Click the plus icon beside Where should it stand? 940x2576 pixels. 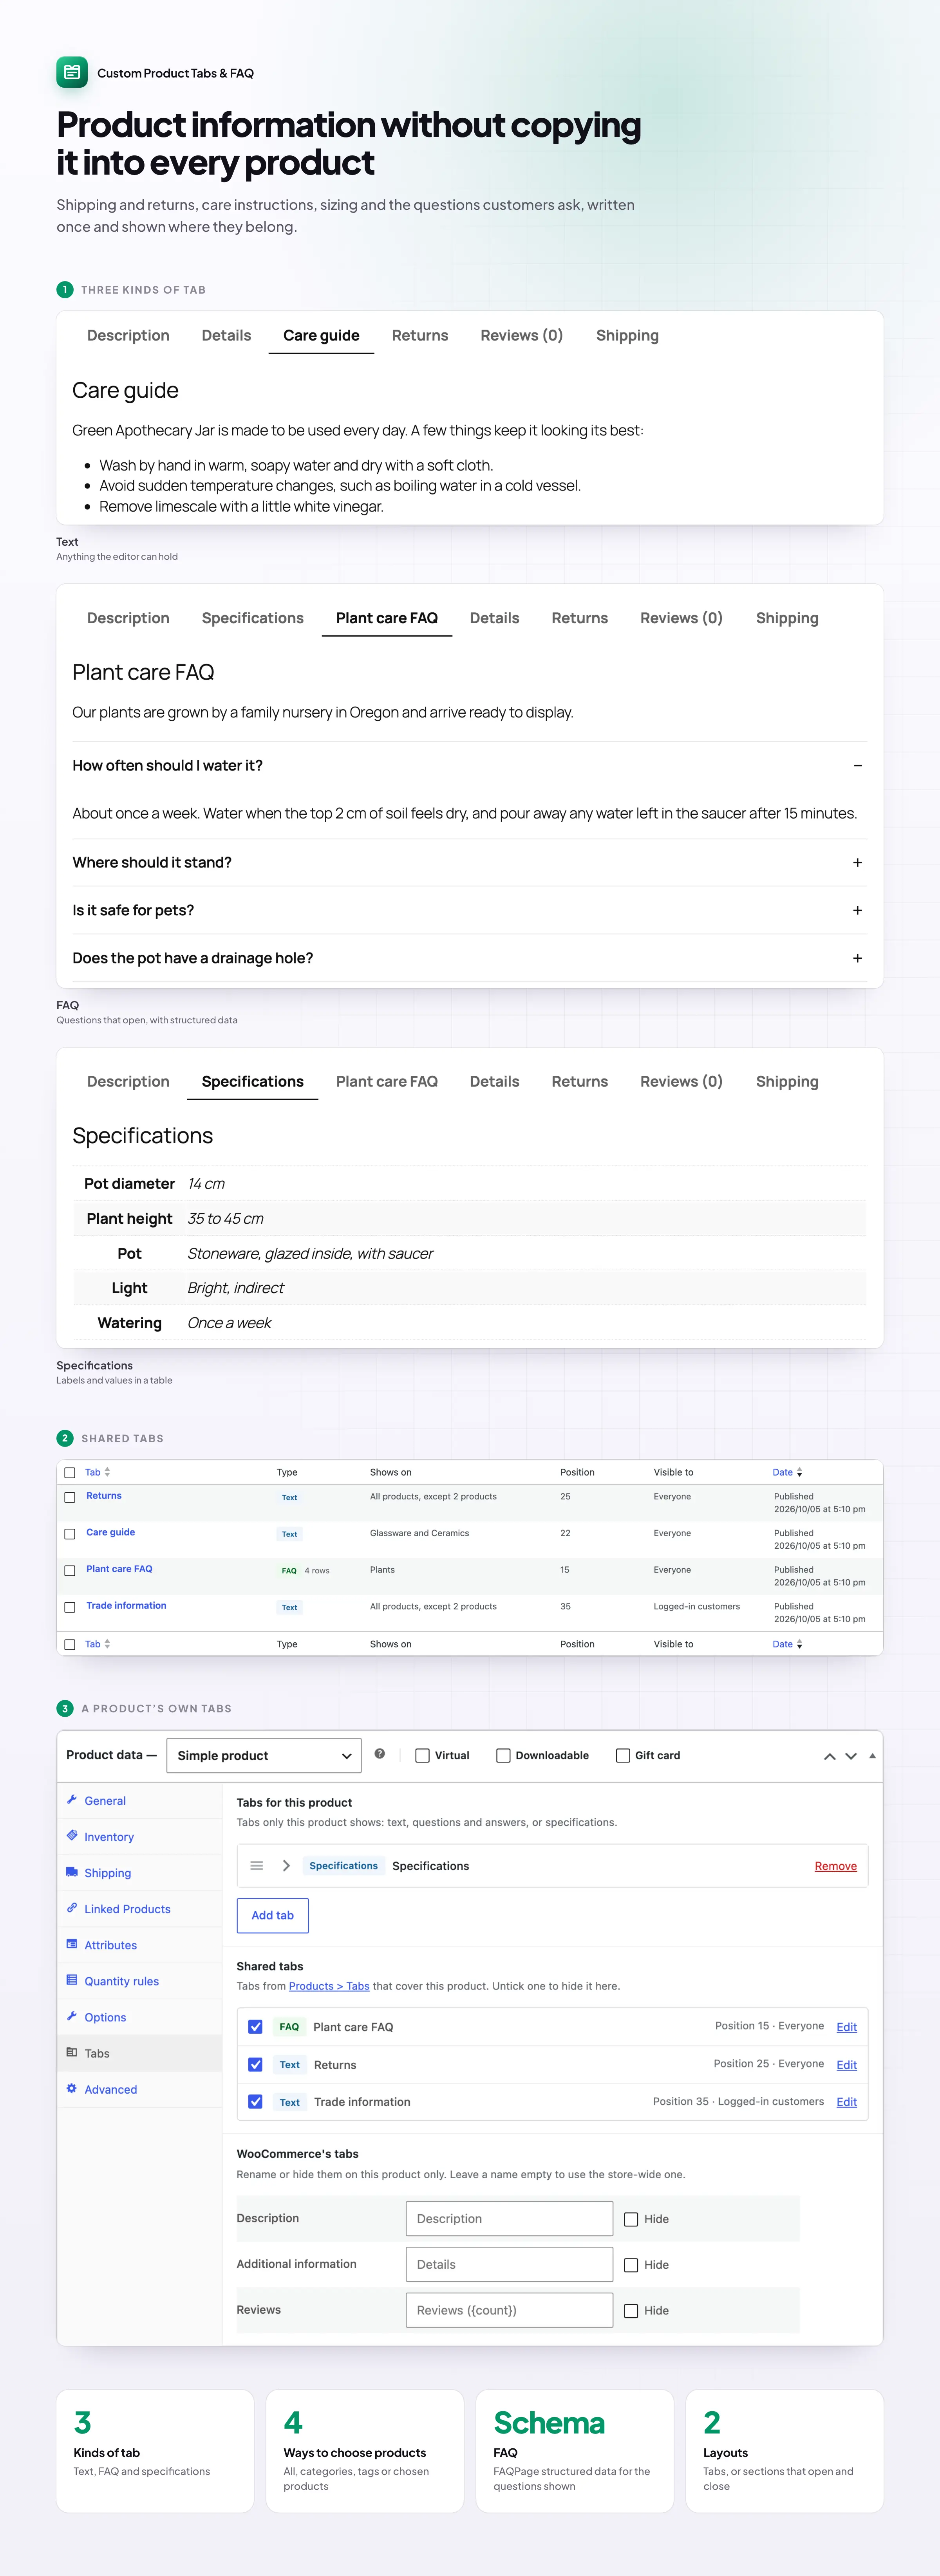point(857,862)
